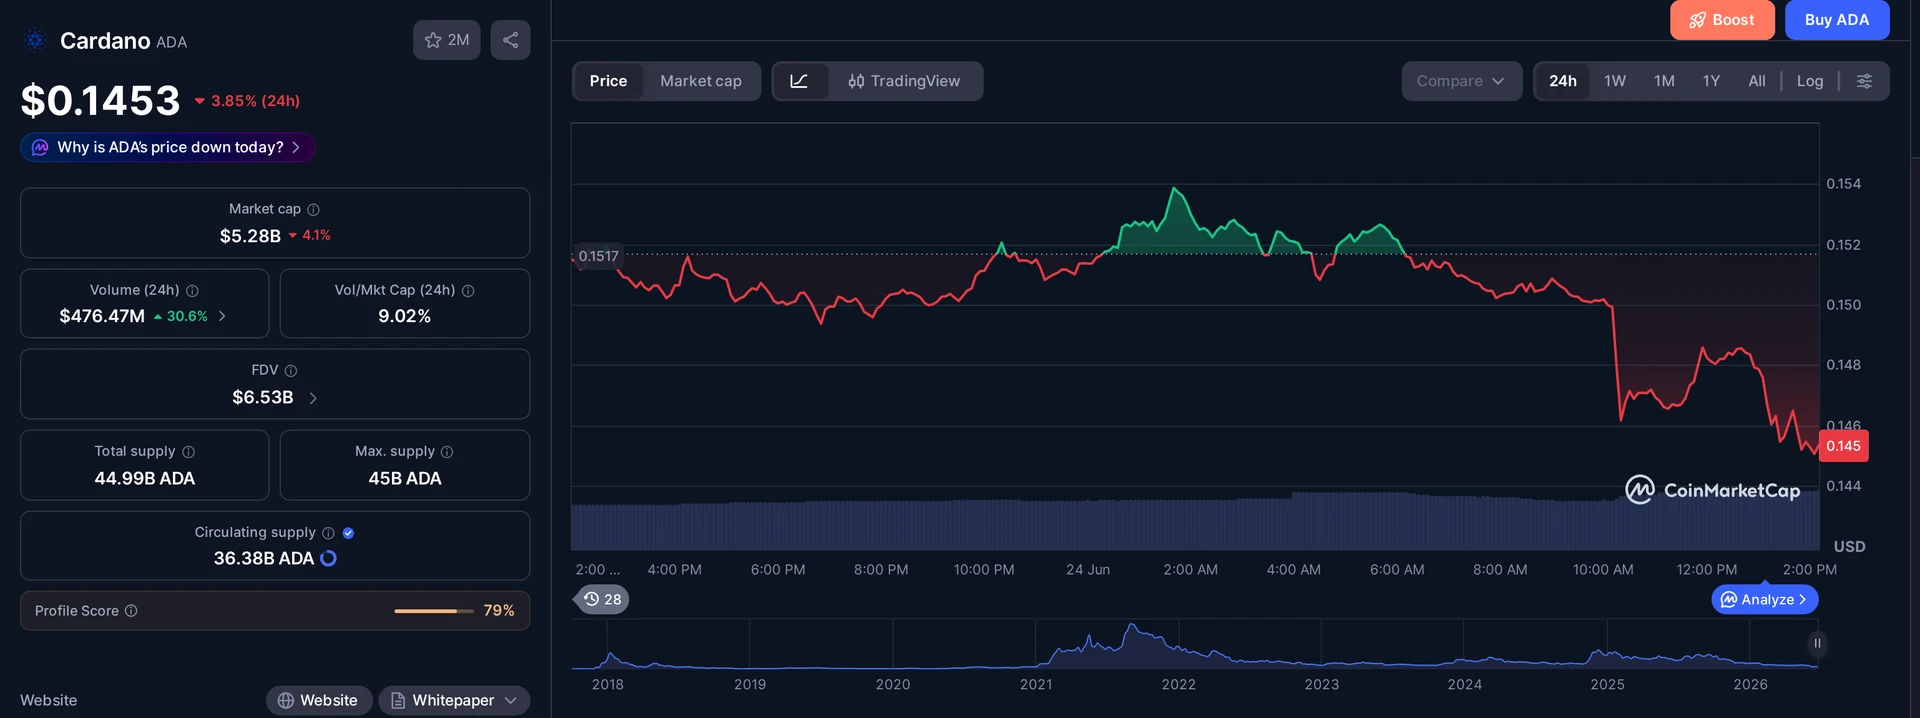This screenshot has height=718, width=1920.
Task: Click the 24 Jun axis label
Action: [x=1088, y=569]
